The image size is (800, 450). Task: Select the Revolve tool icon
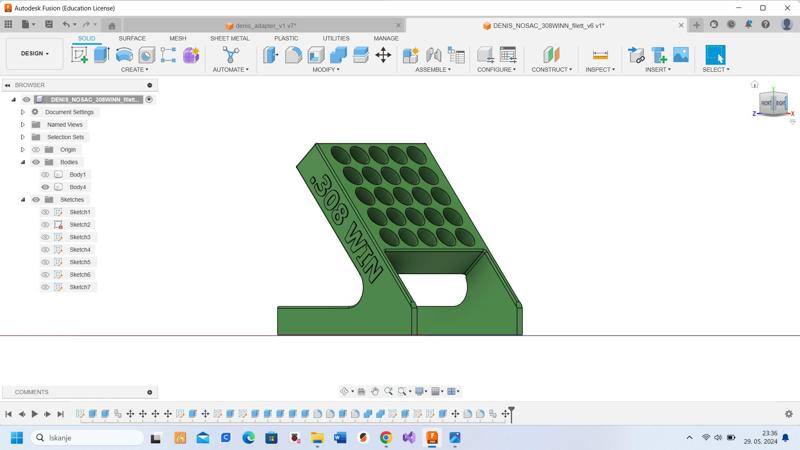pos(124,55)
